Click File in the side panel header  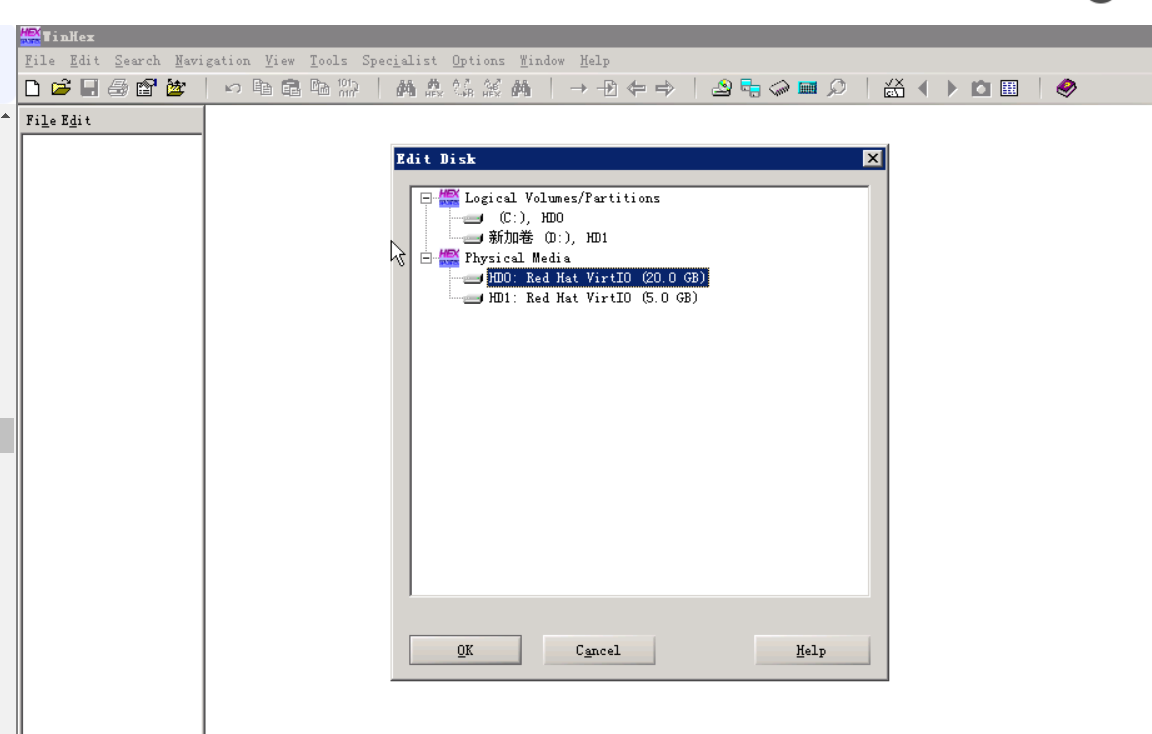pyautogui.click(x=41, y=120)
